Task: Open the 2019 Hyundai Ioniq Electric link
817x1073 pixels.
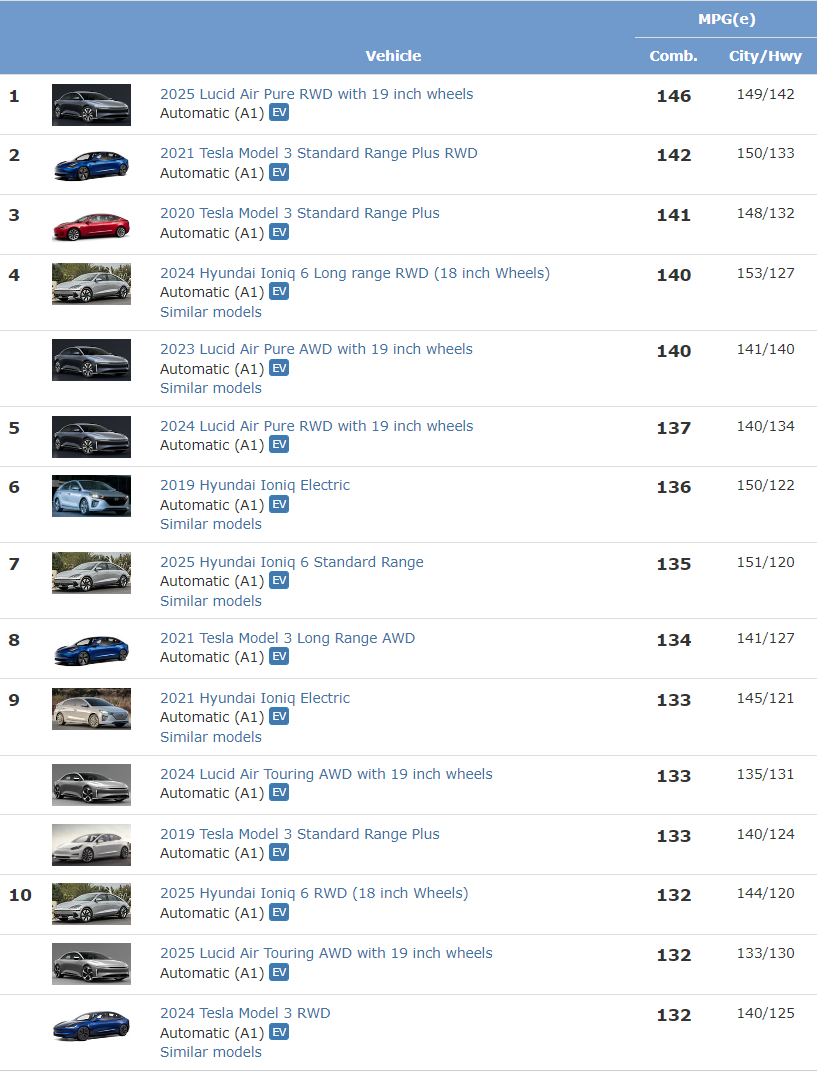Action: click(255, 485)
